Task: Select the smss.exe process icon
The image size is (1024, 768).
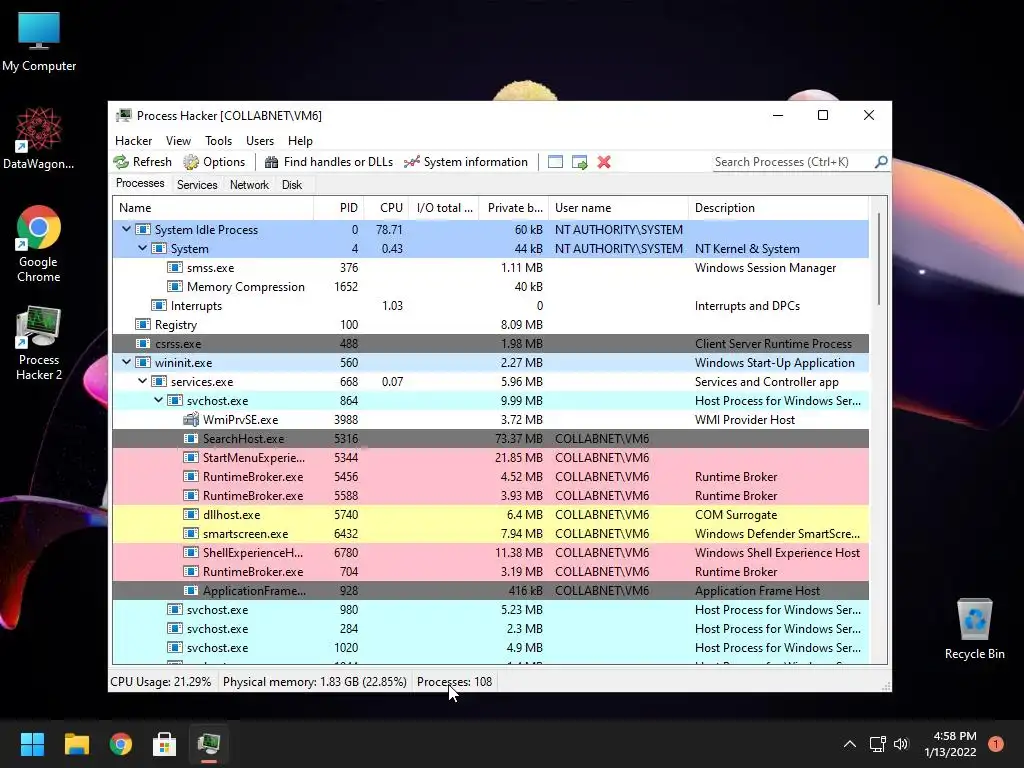Action: coord(174,267)
